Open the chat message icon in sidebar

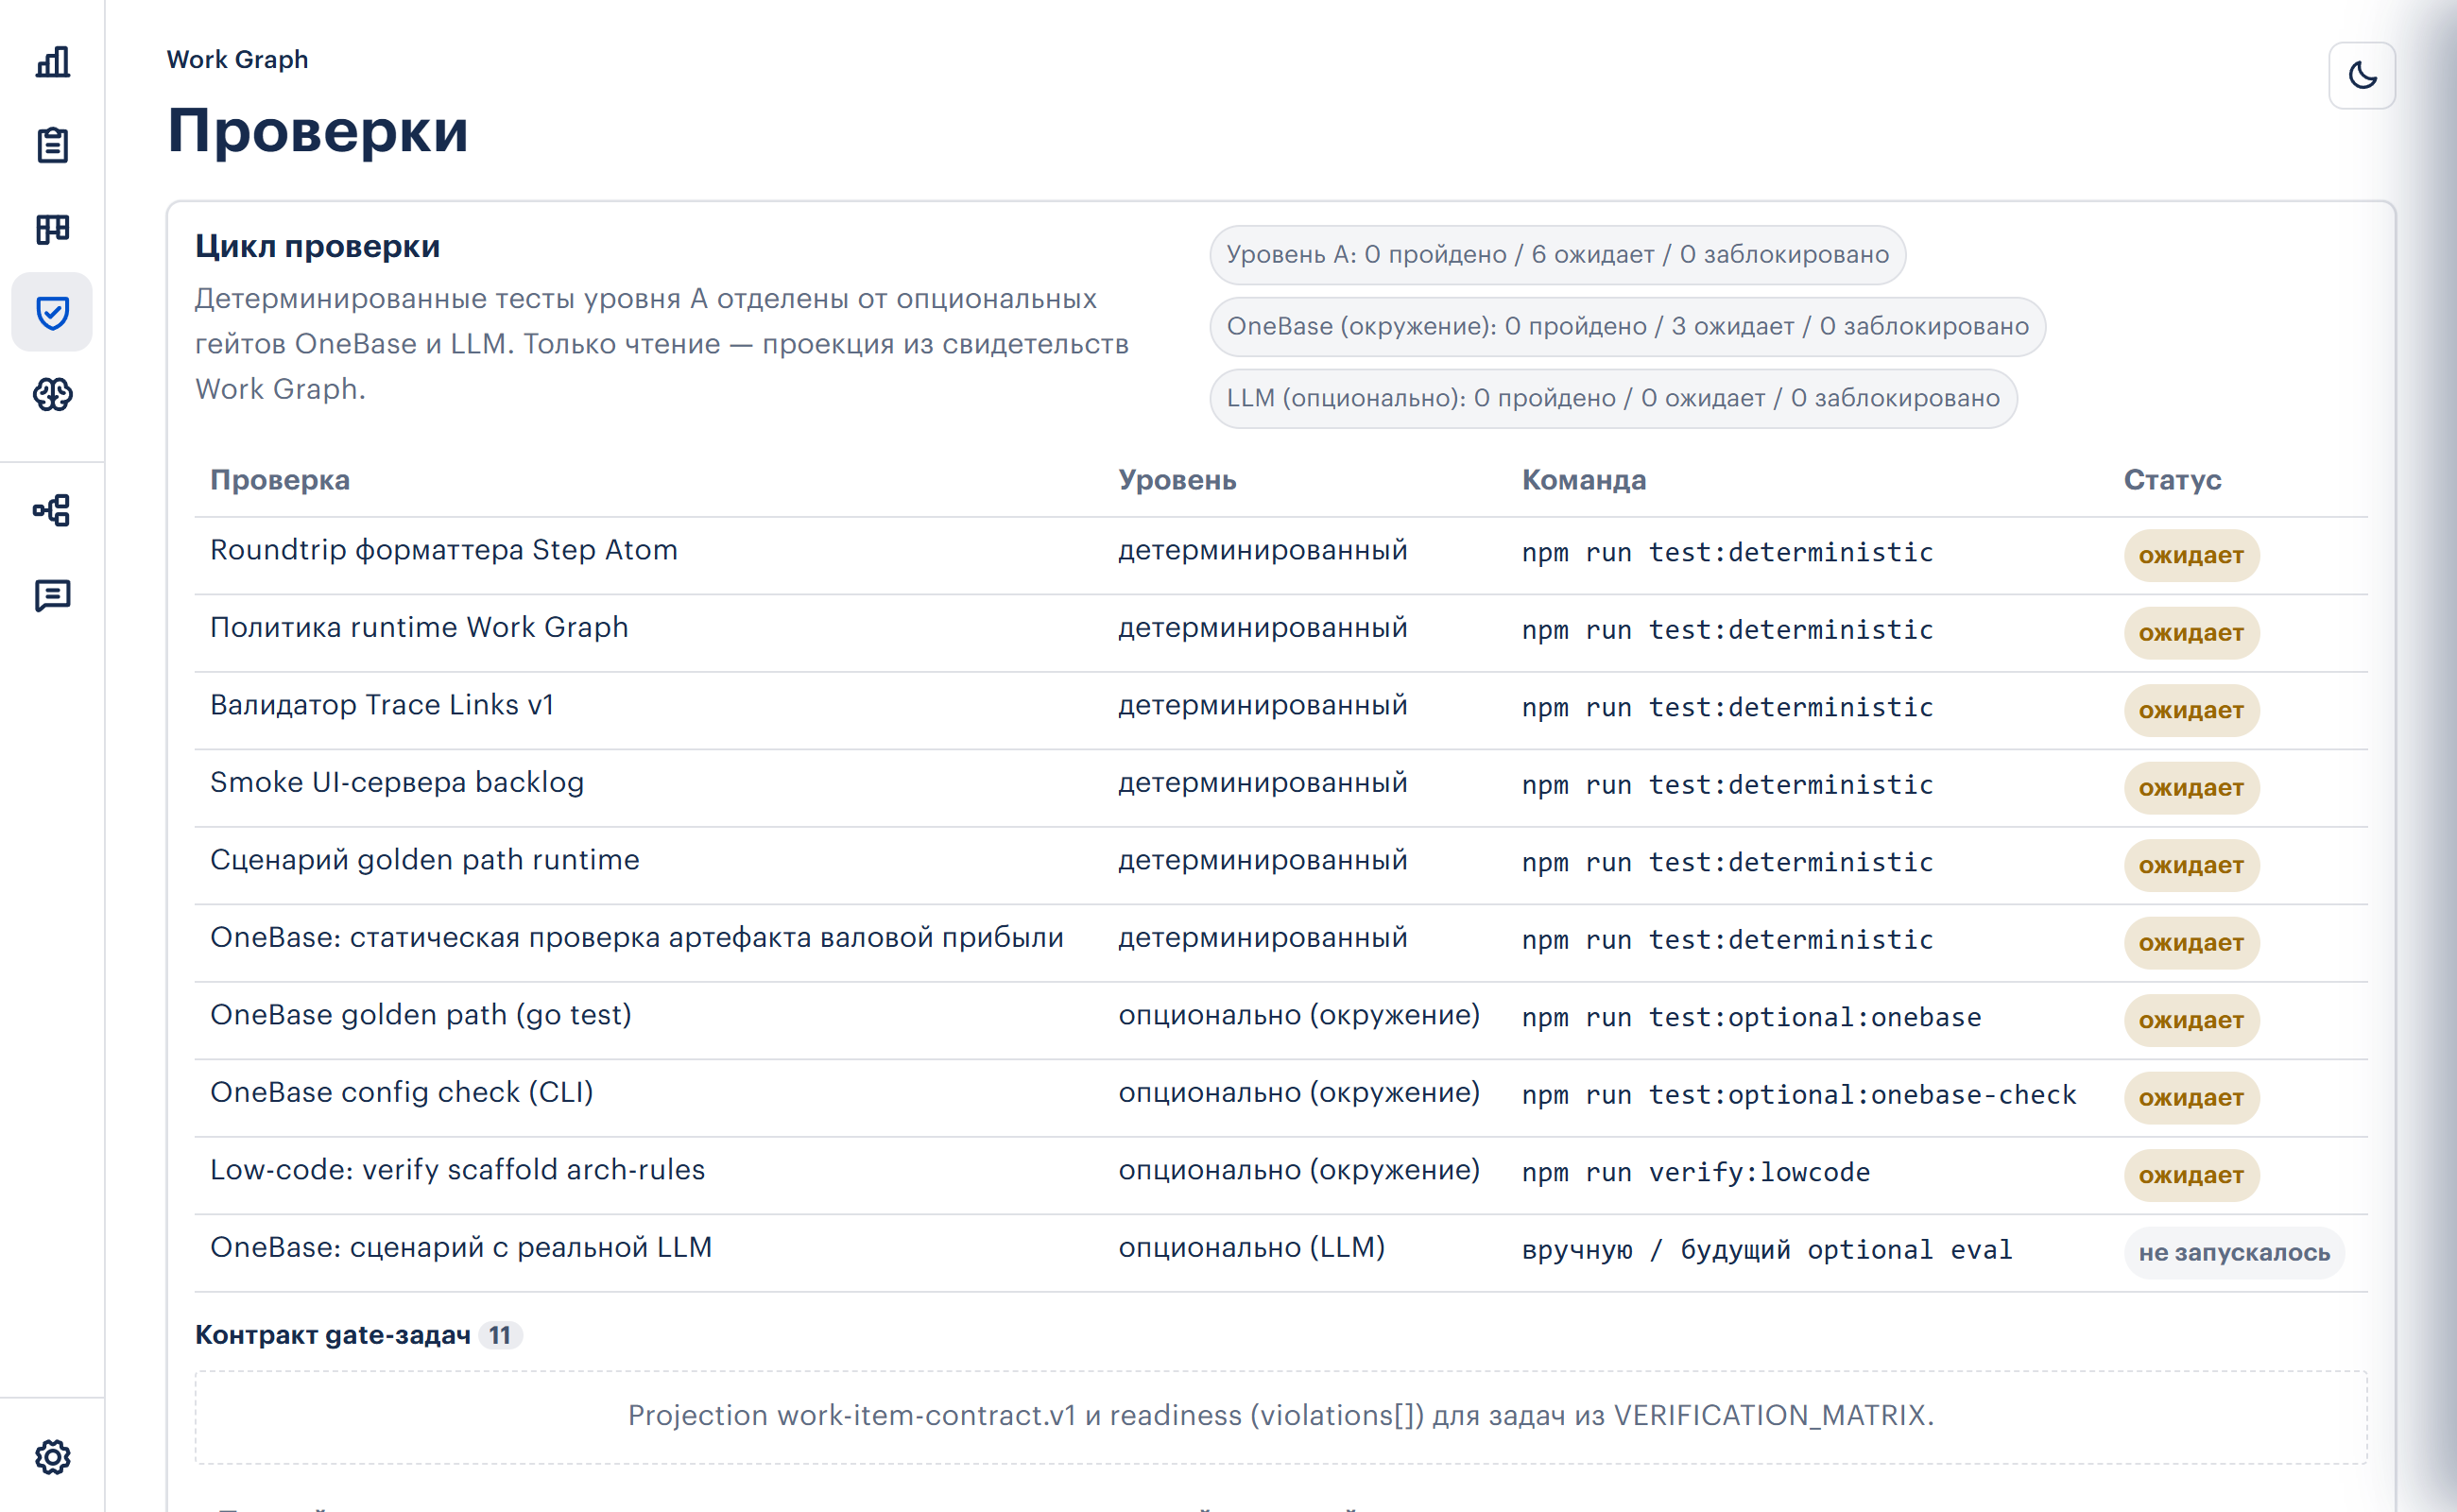click(52, 595)
